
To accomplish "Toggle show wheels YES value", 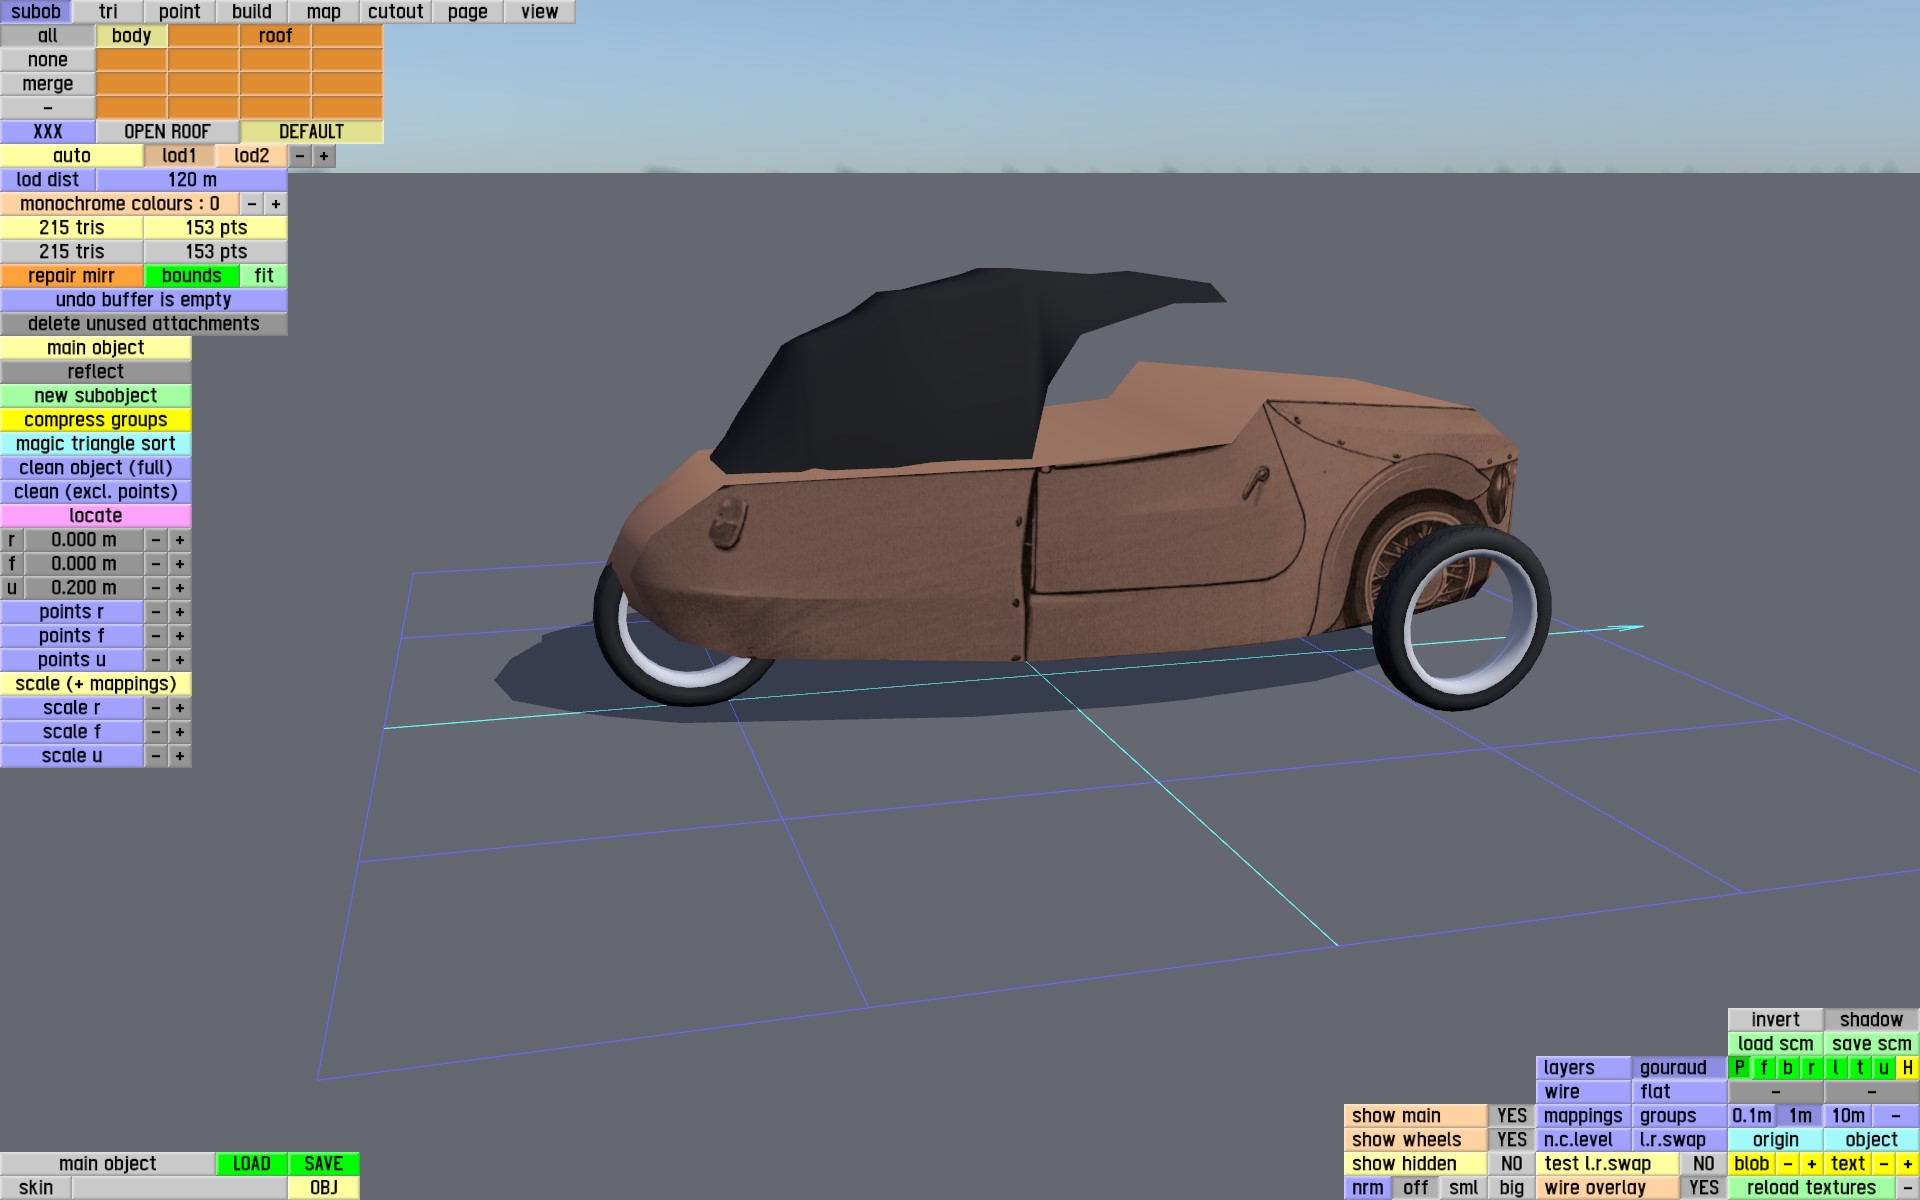I will [x=1511, y=1140].
